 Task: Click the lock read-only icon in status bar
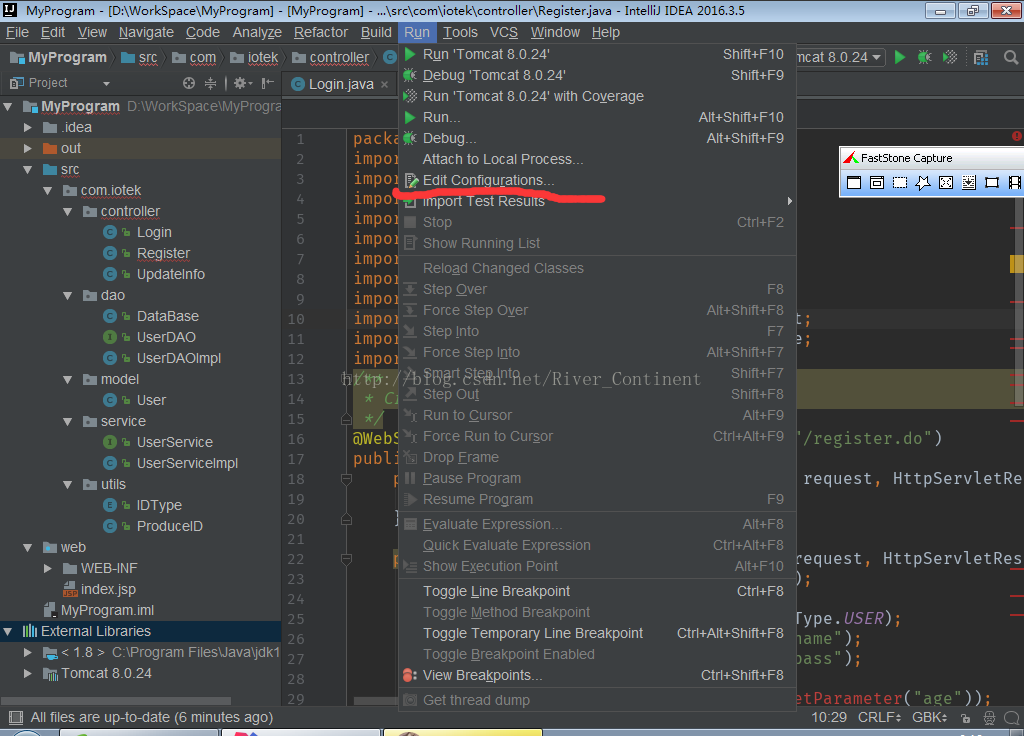tap(965, 718)
